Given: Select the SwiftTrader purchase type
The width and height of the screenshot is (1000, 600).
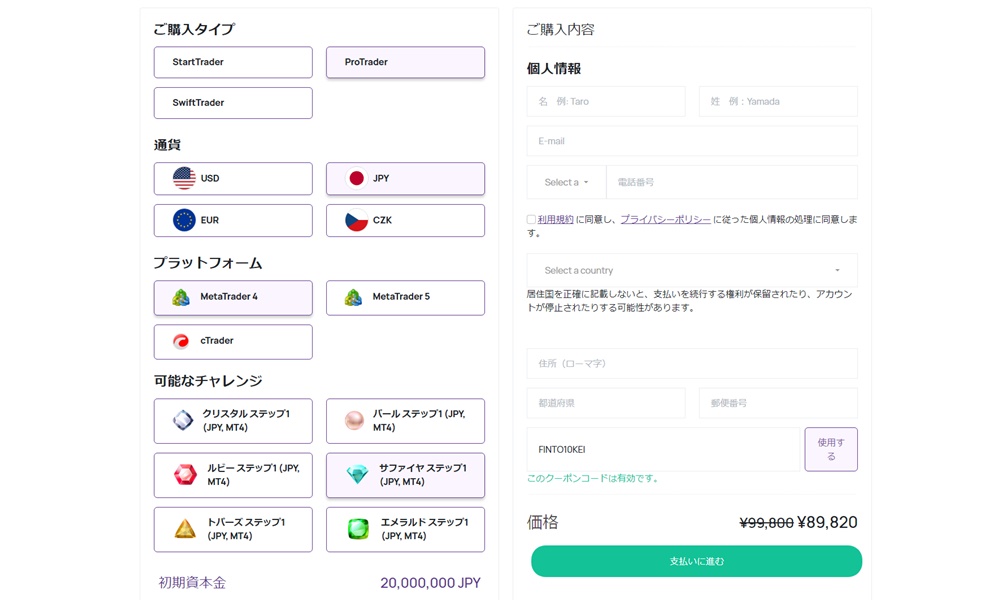Looking at the screenshot, I should click(x=232, y=102).
